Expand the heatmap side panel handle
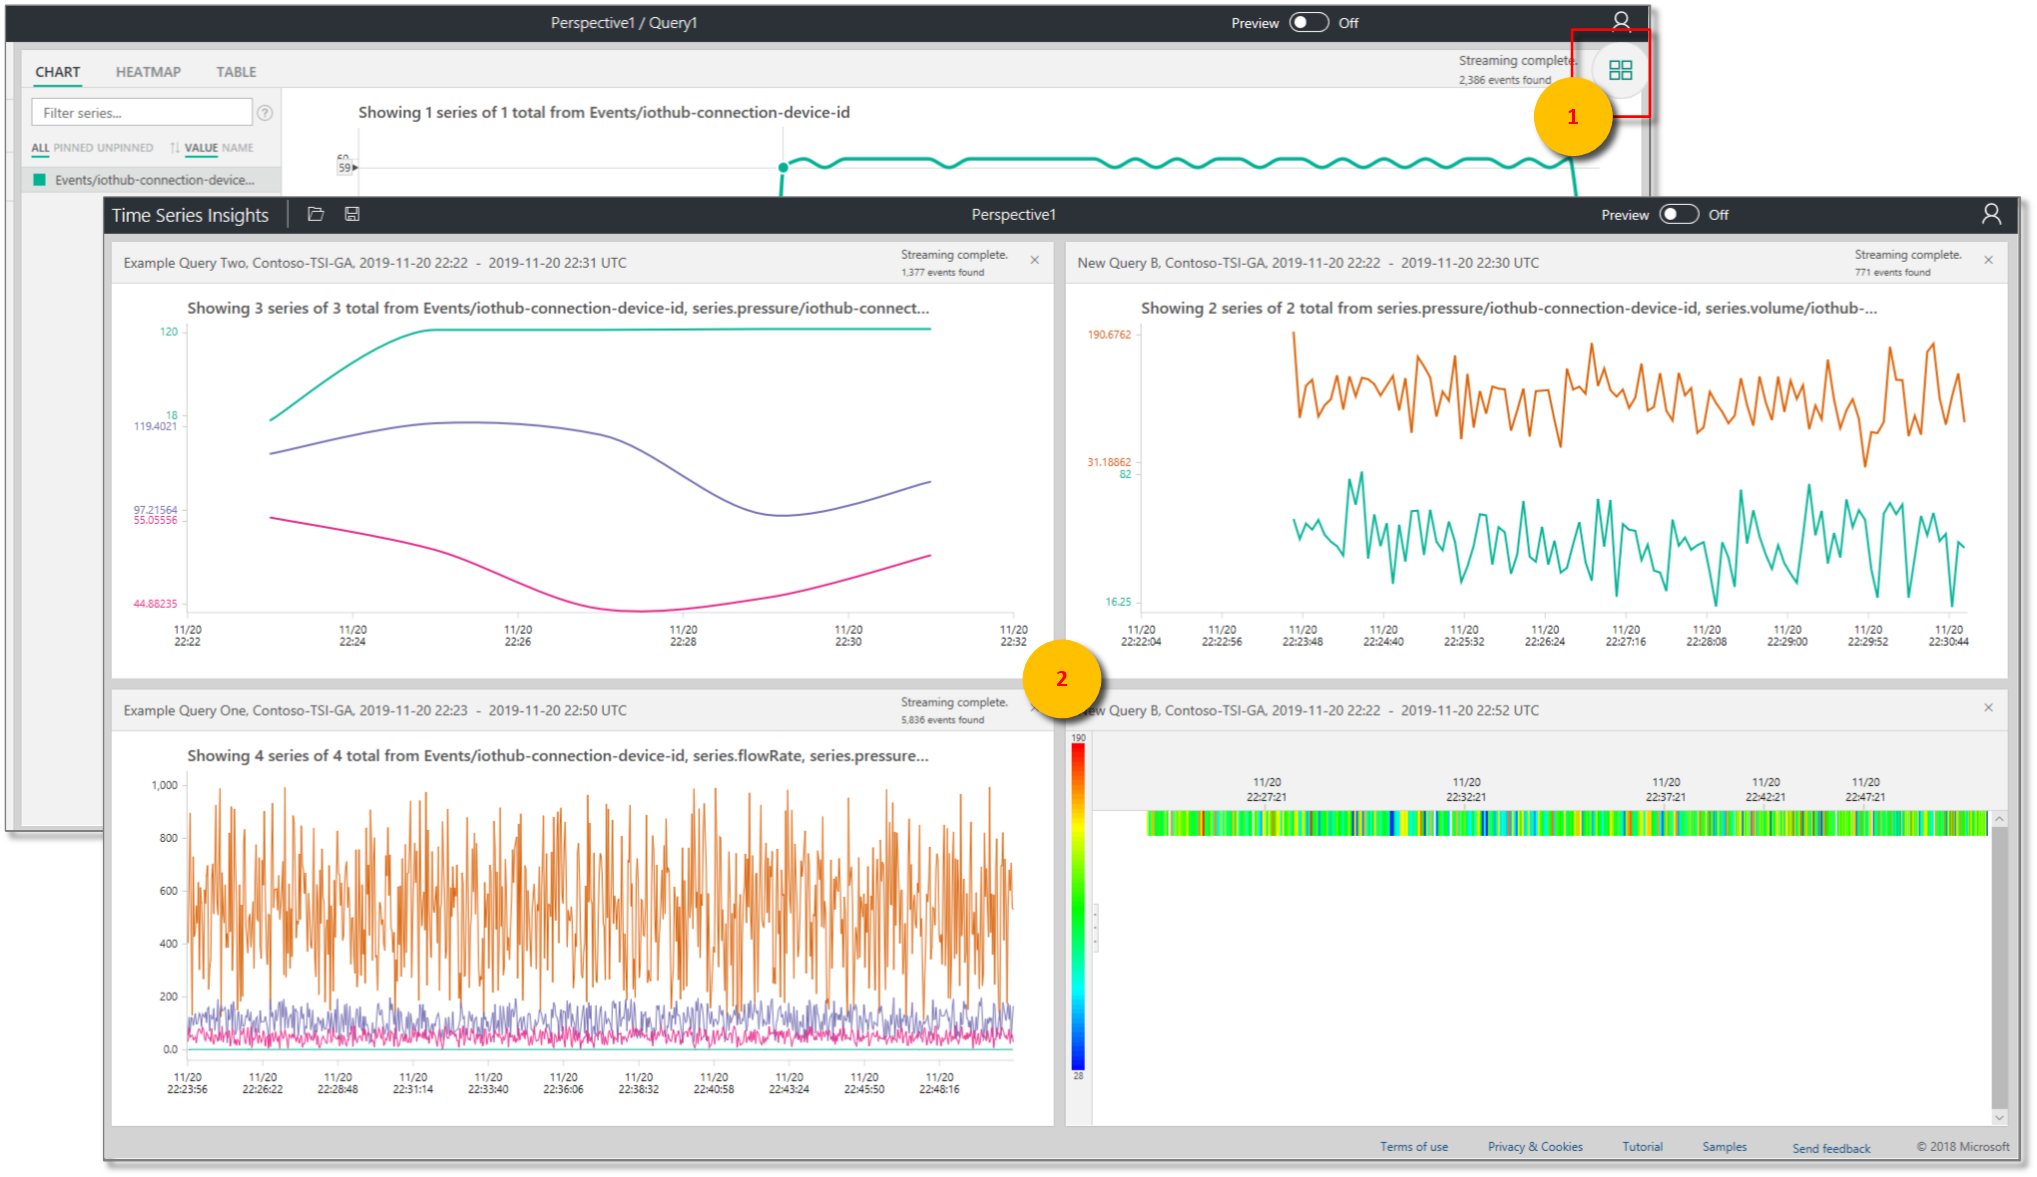This screenshot has width=2037, height=1177. tap(1096, 928)
